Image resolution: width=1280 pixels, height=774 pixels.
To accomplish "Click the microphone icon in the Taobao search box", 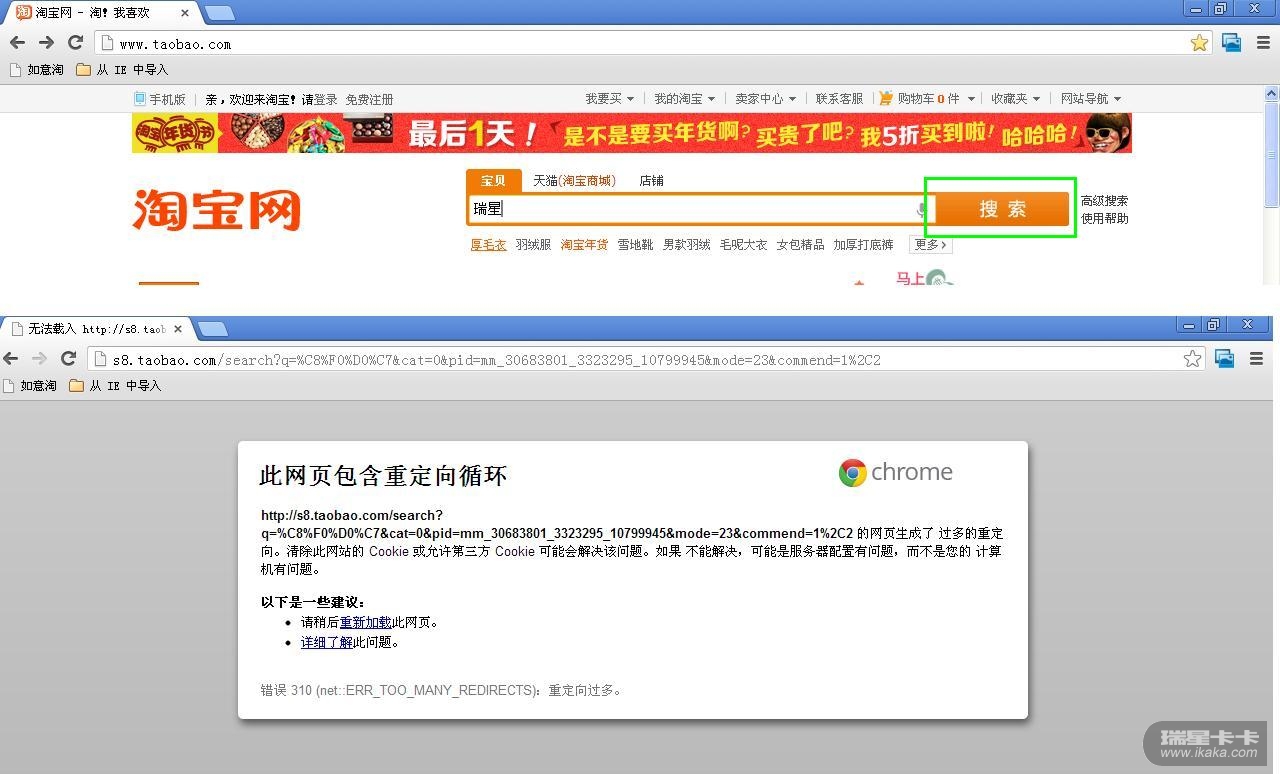I will tap(921, 209).
